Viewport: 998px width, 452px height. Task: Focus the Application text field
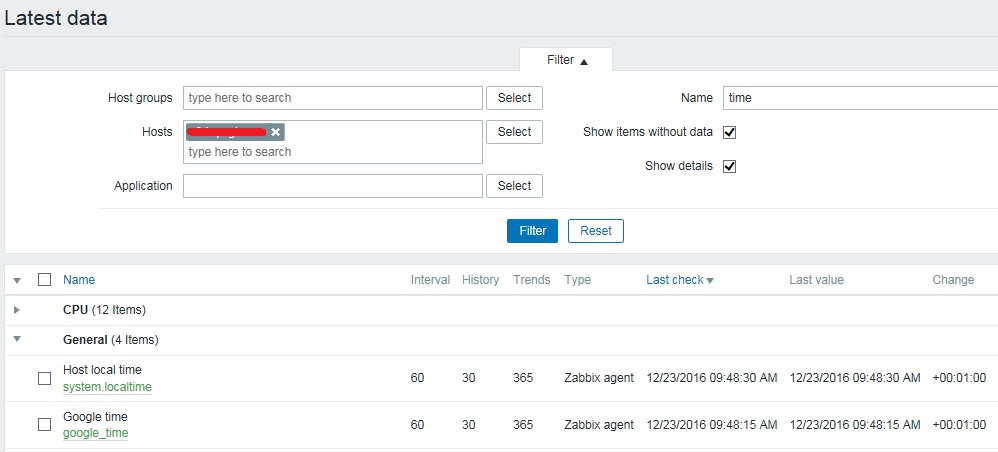[332, 186]
